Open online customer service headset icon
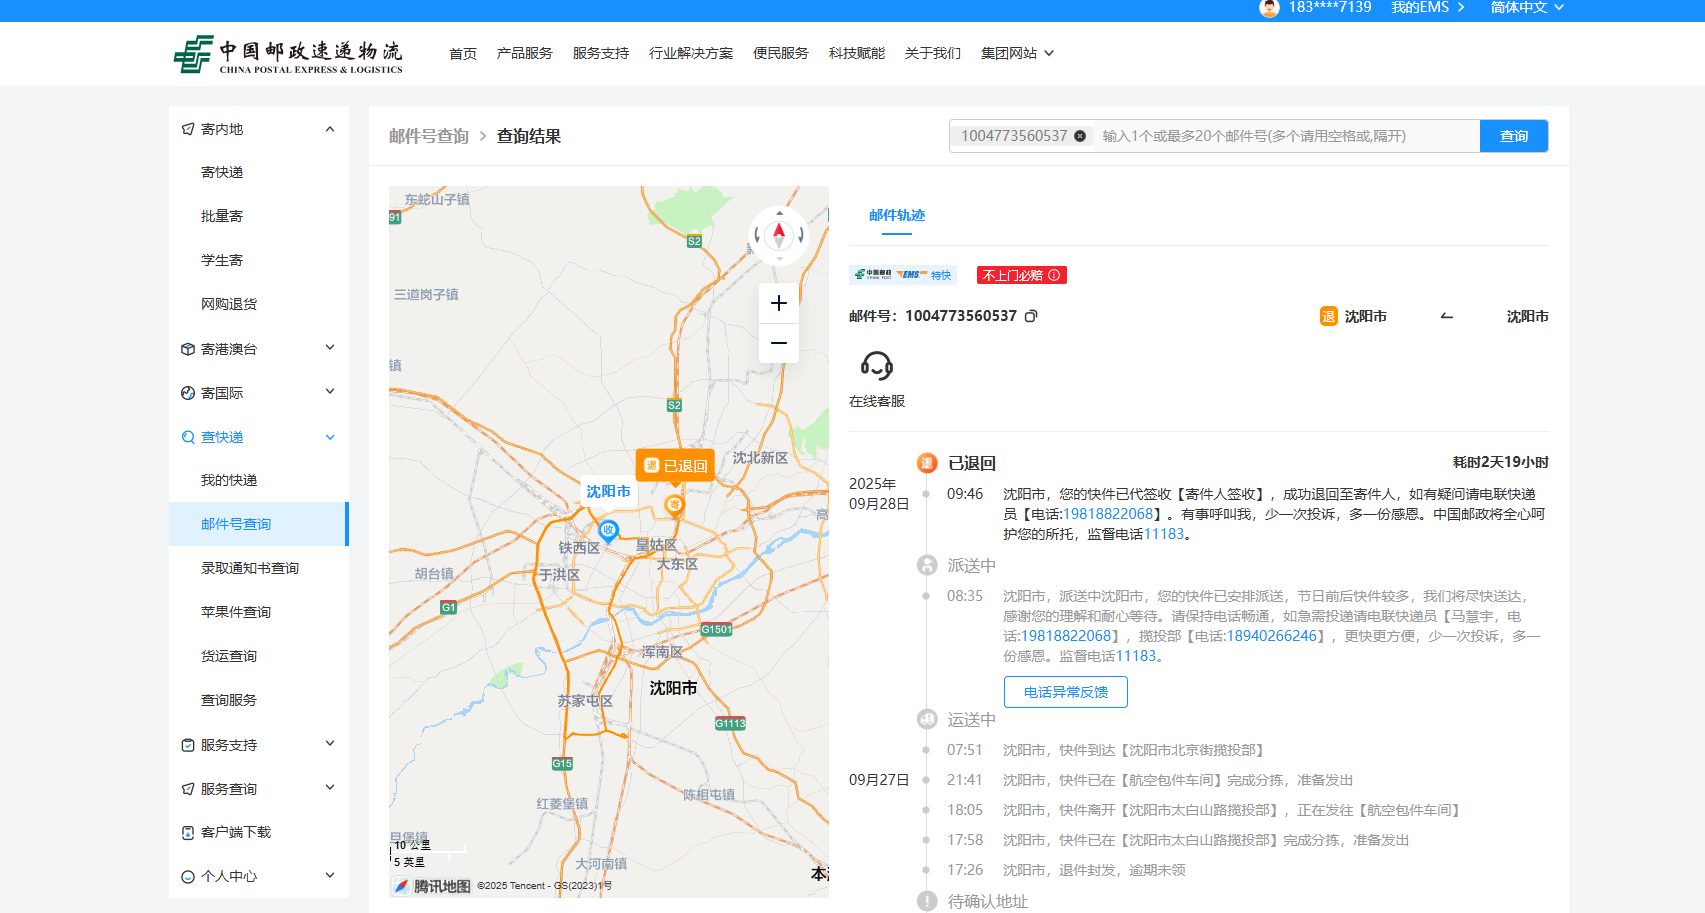This screenshot has height=913, width=1705. (x=876, y=366)
